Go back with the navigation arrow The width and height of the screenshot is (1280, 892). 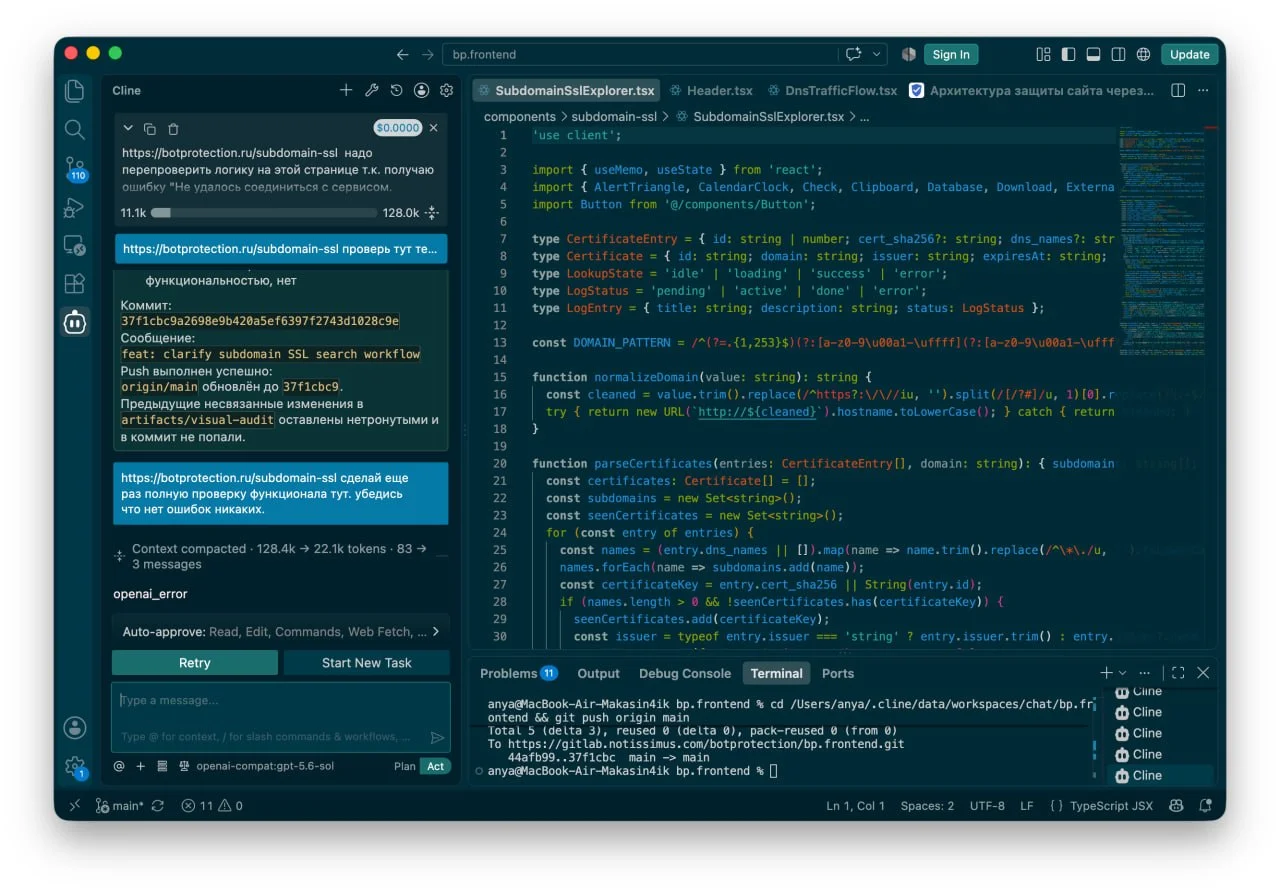pyautogui.click(x=402, y=55)
